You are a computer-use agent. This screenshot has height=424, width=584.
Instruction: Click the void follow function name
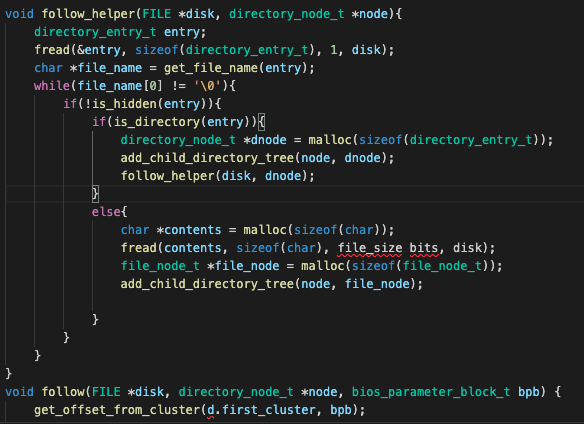click(63, 392)
